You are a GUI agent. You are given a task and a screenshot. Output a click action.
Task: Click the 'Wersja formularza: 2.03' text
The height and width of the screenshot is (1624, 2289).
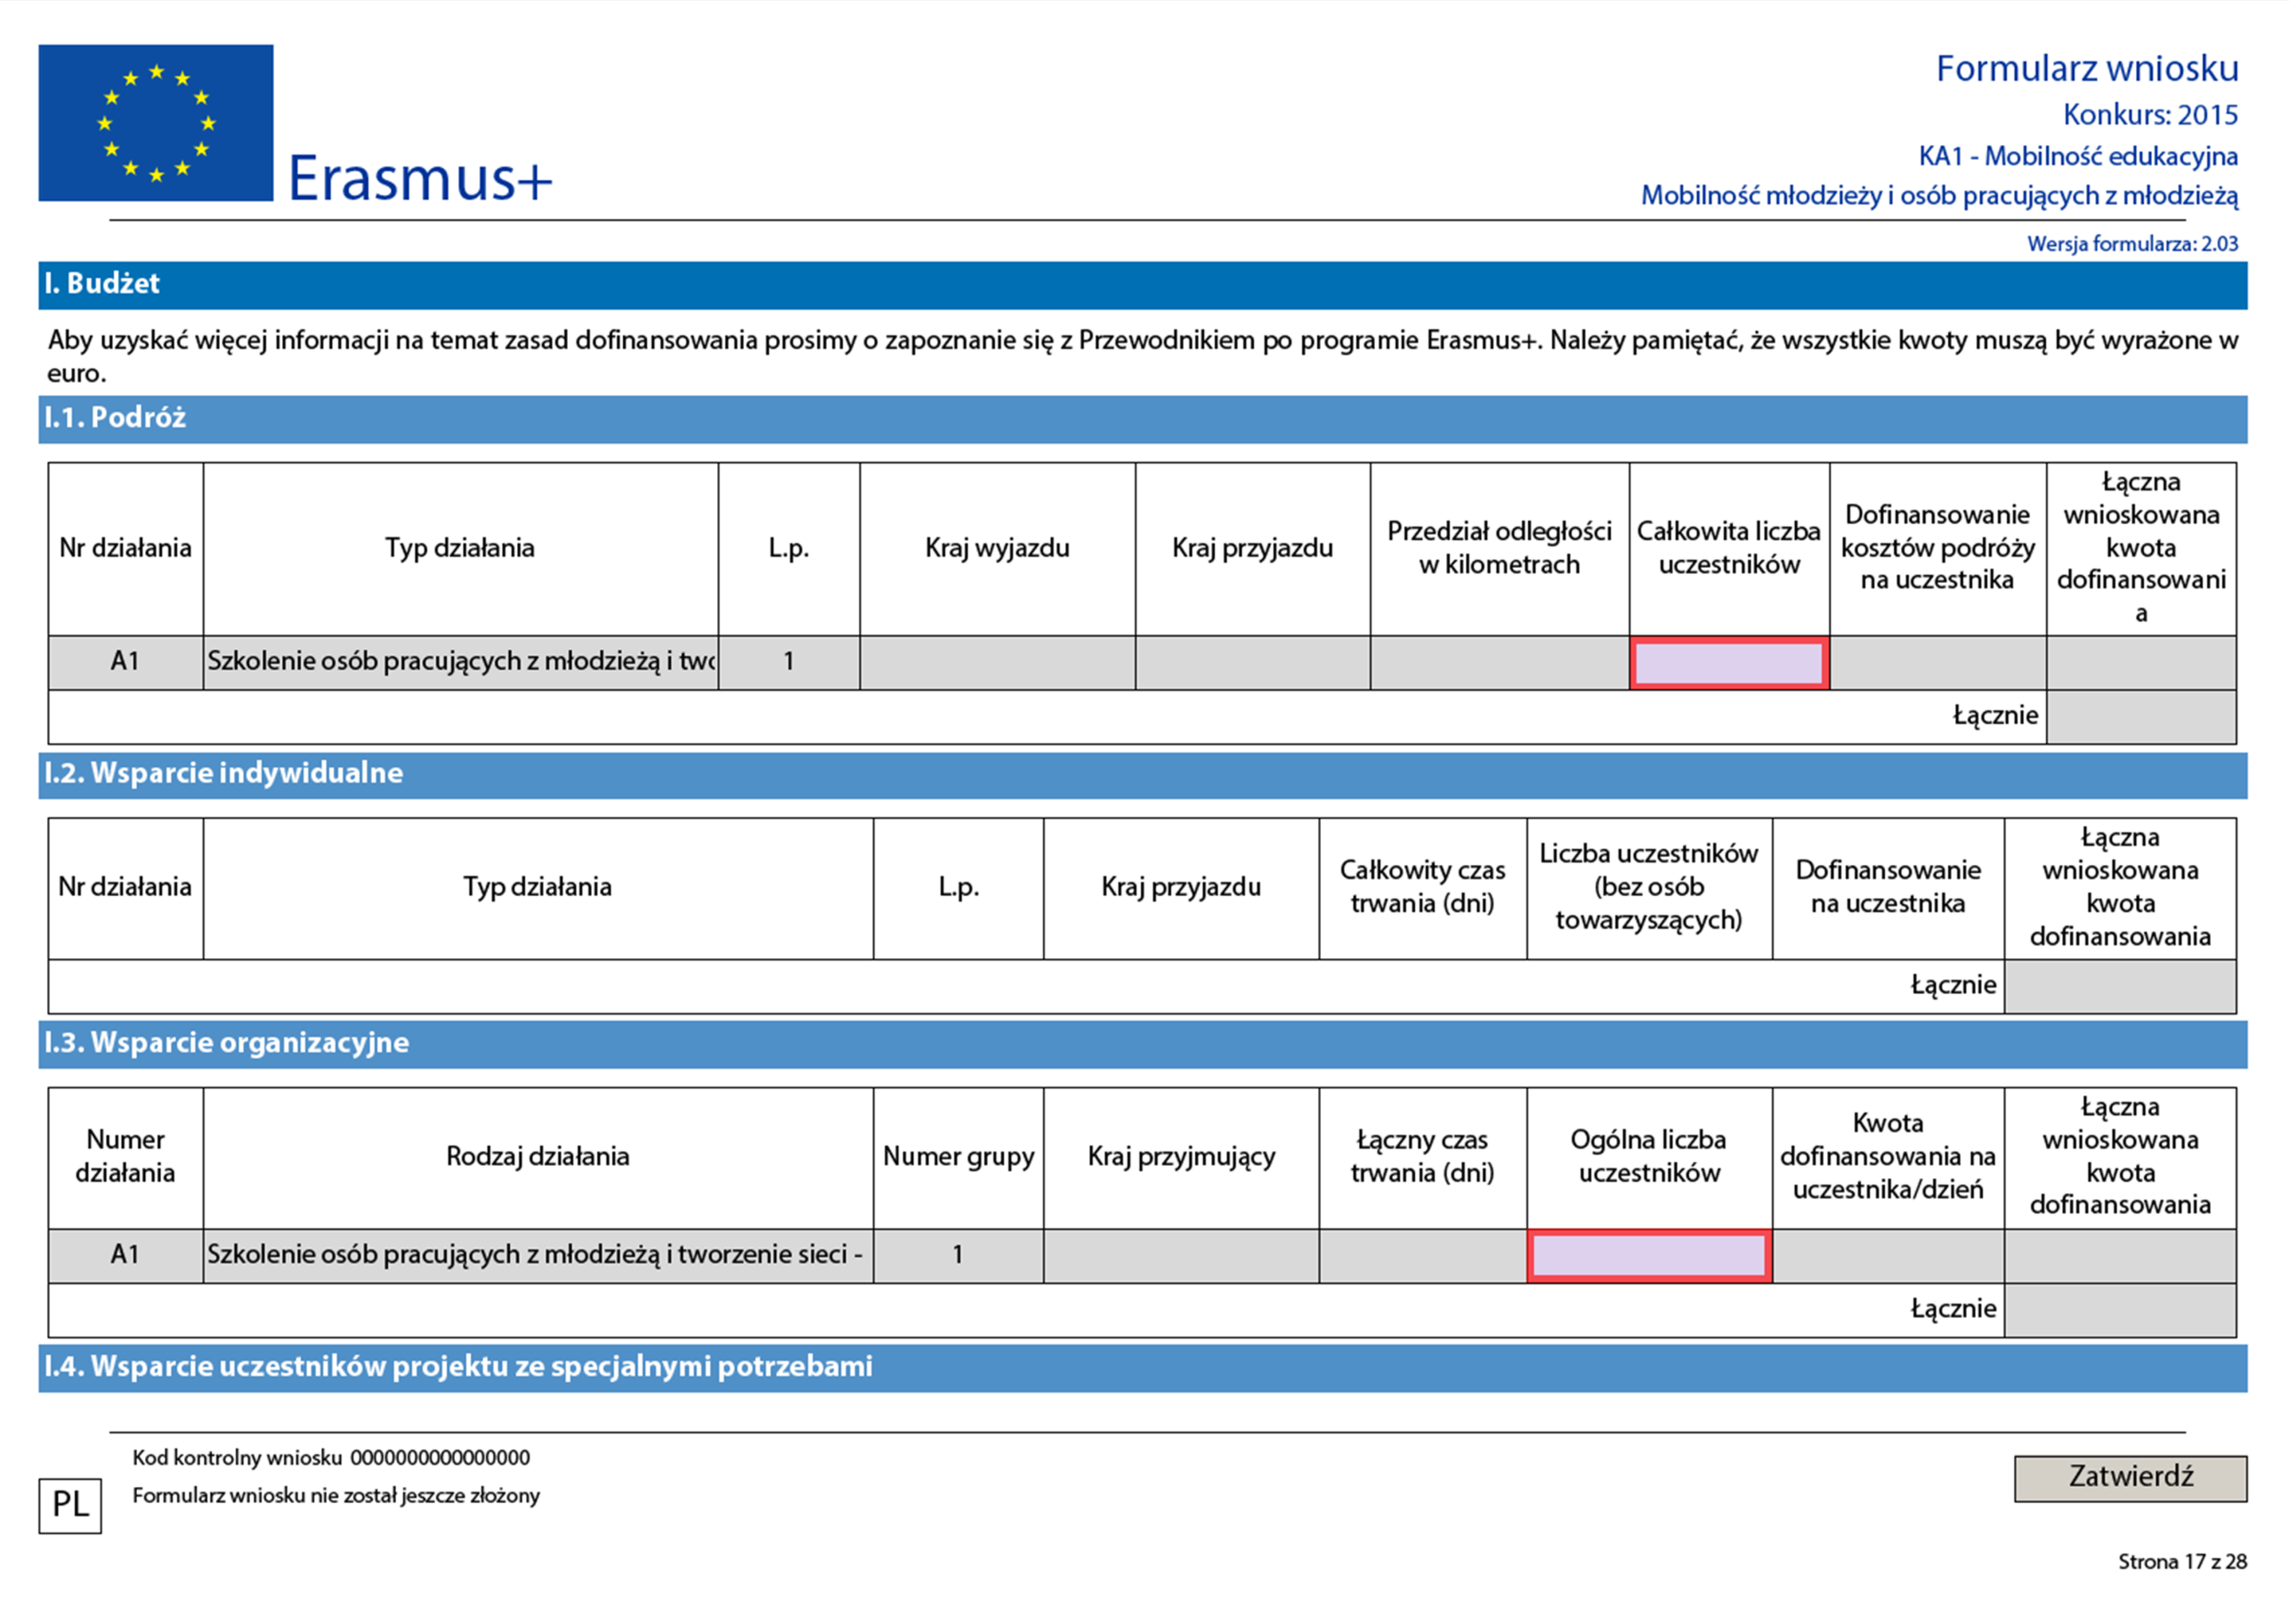tap(2132, 244)
